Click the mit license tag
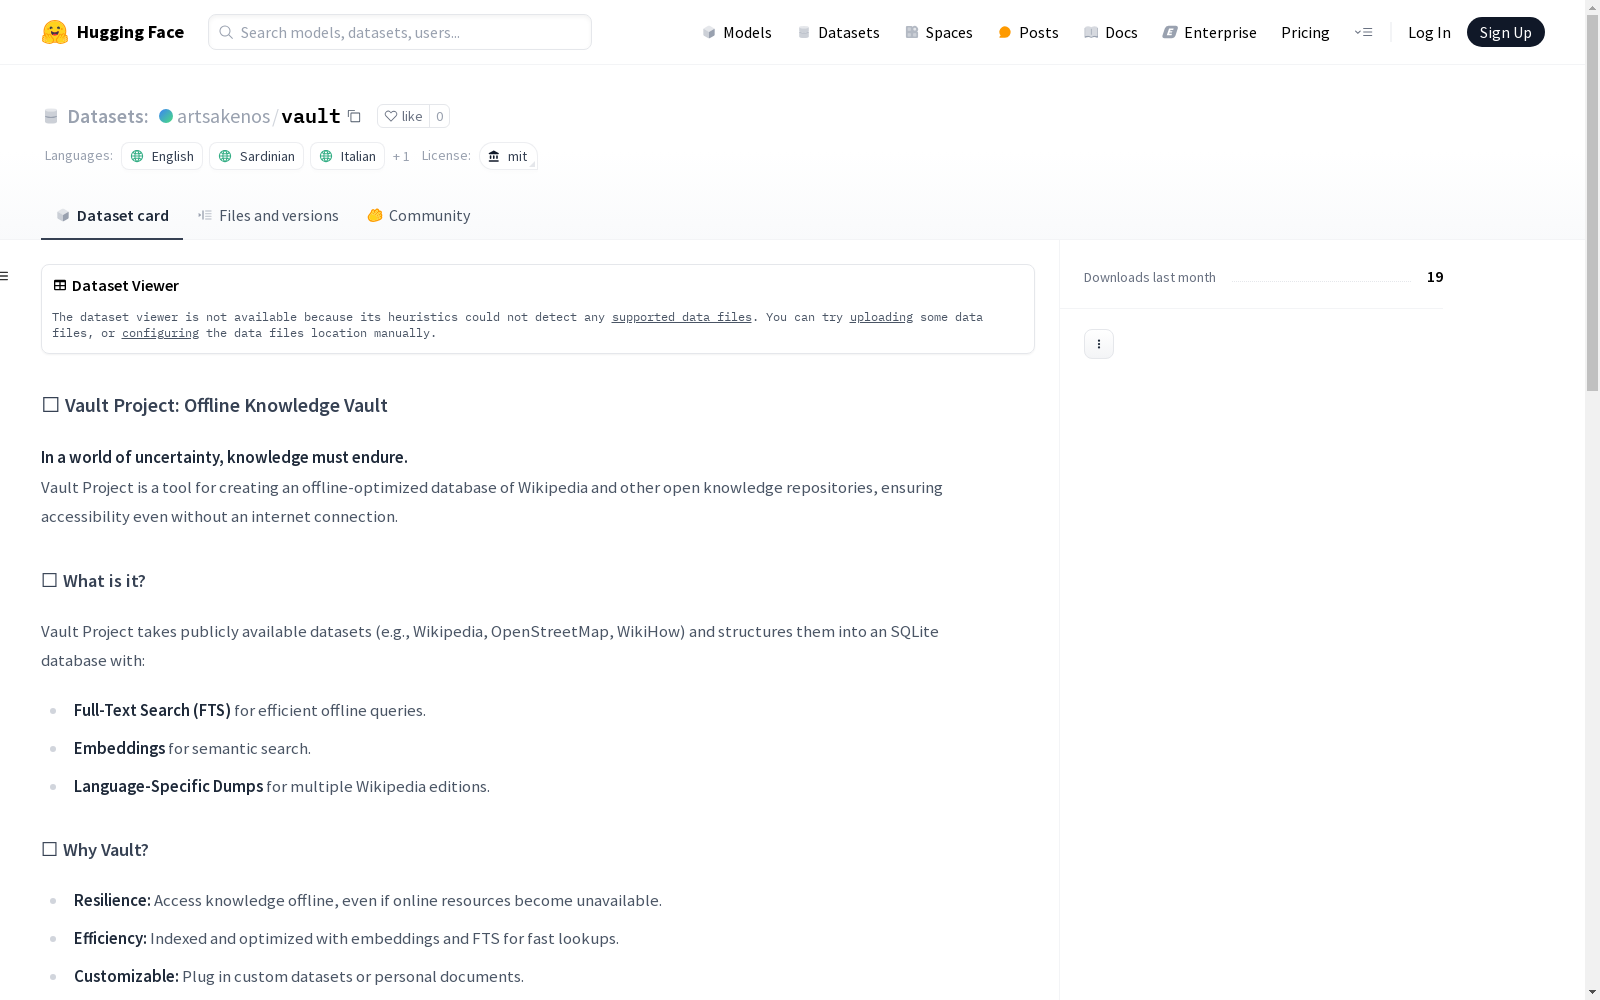 508,156
